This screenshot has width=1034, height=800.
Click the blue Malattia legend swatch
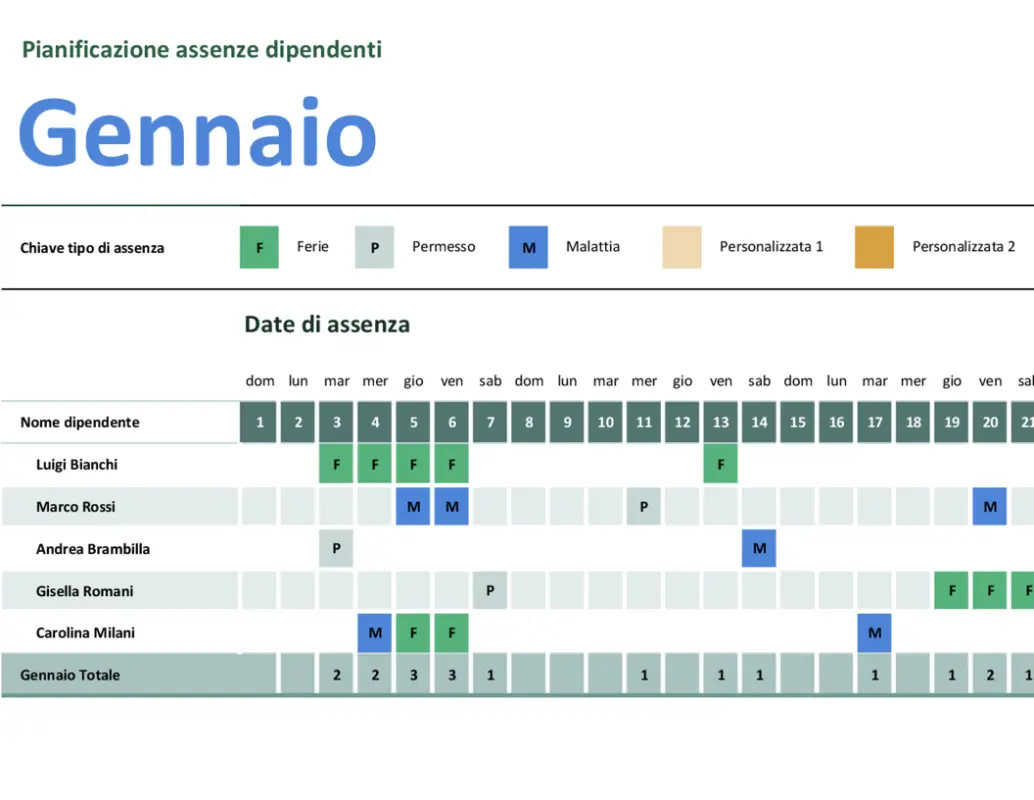coord(528,247)
